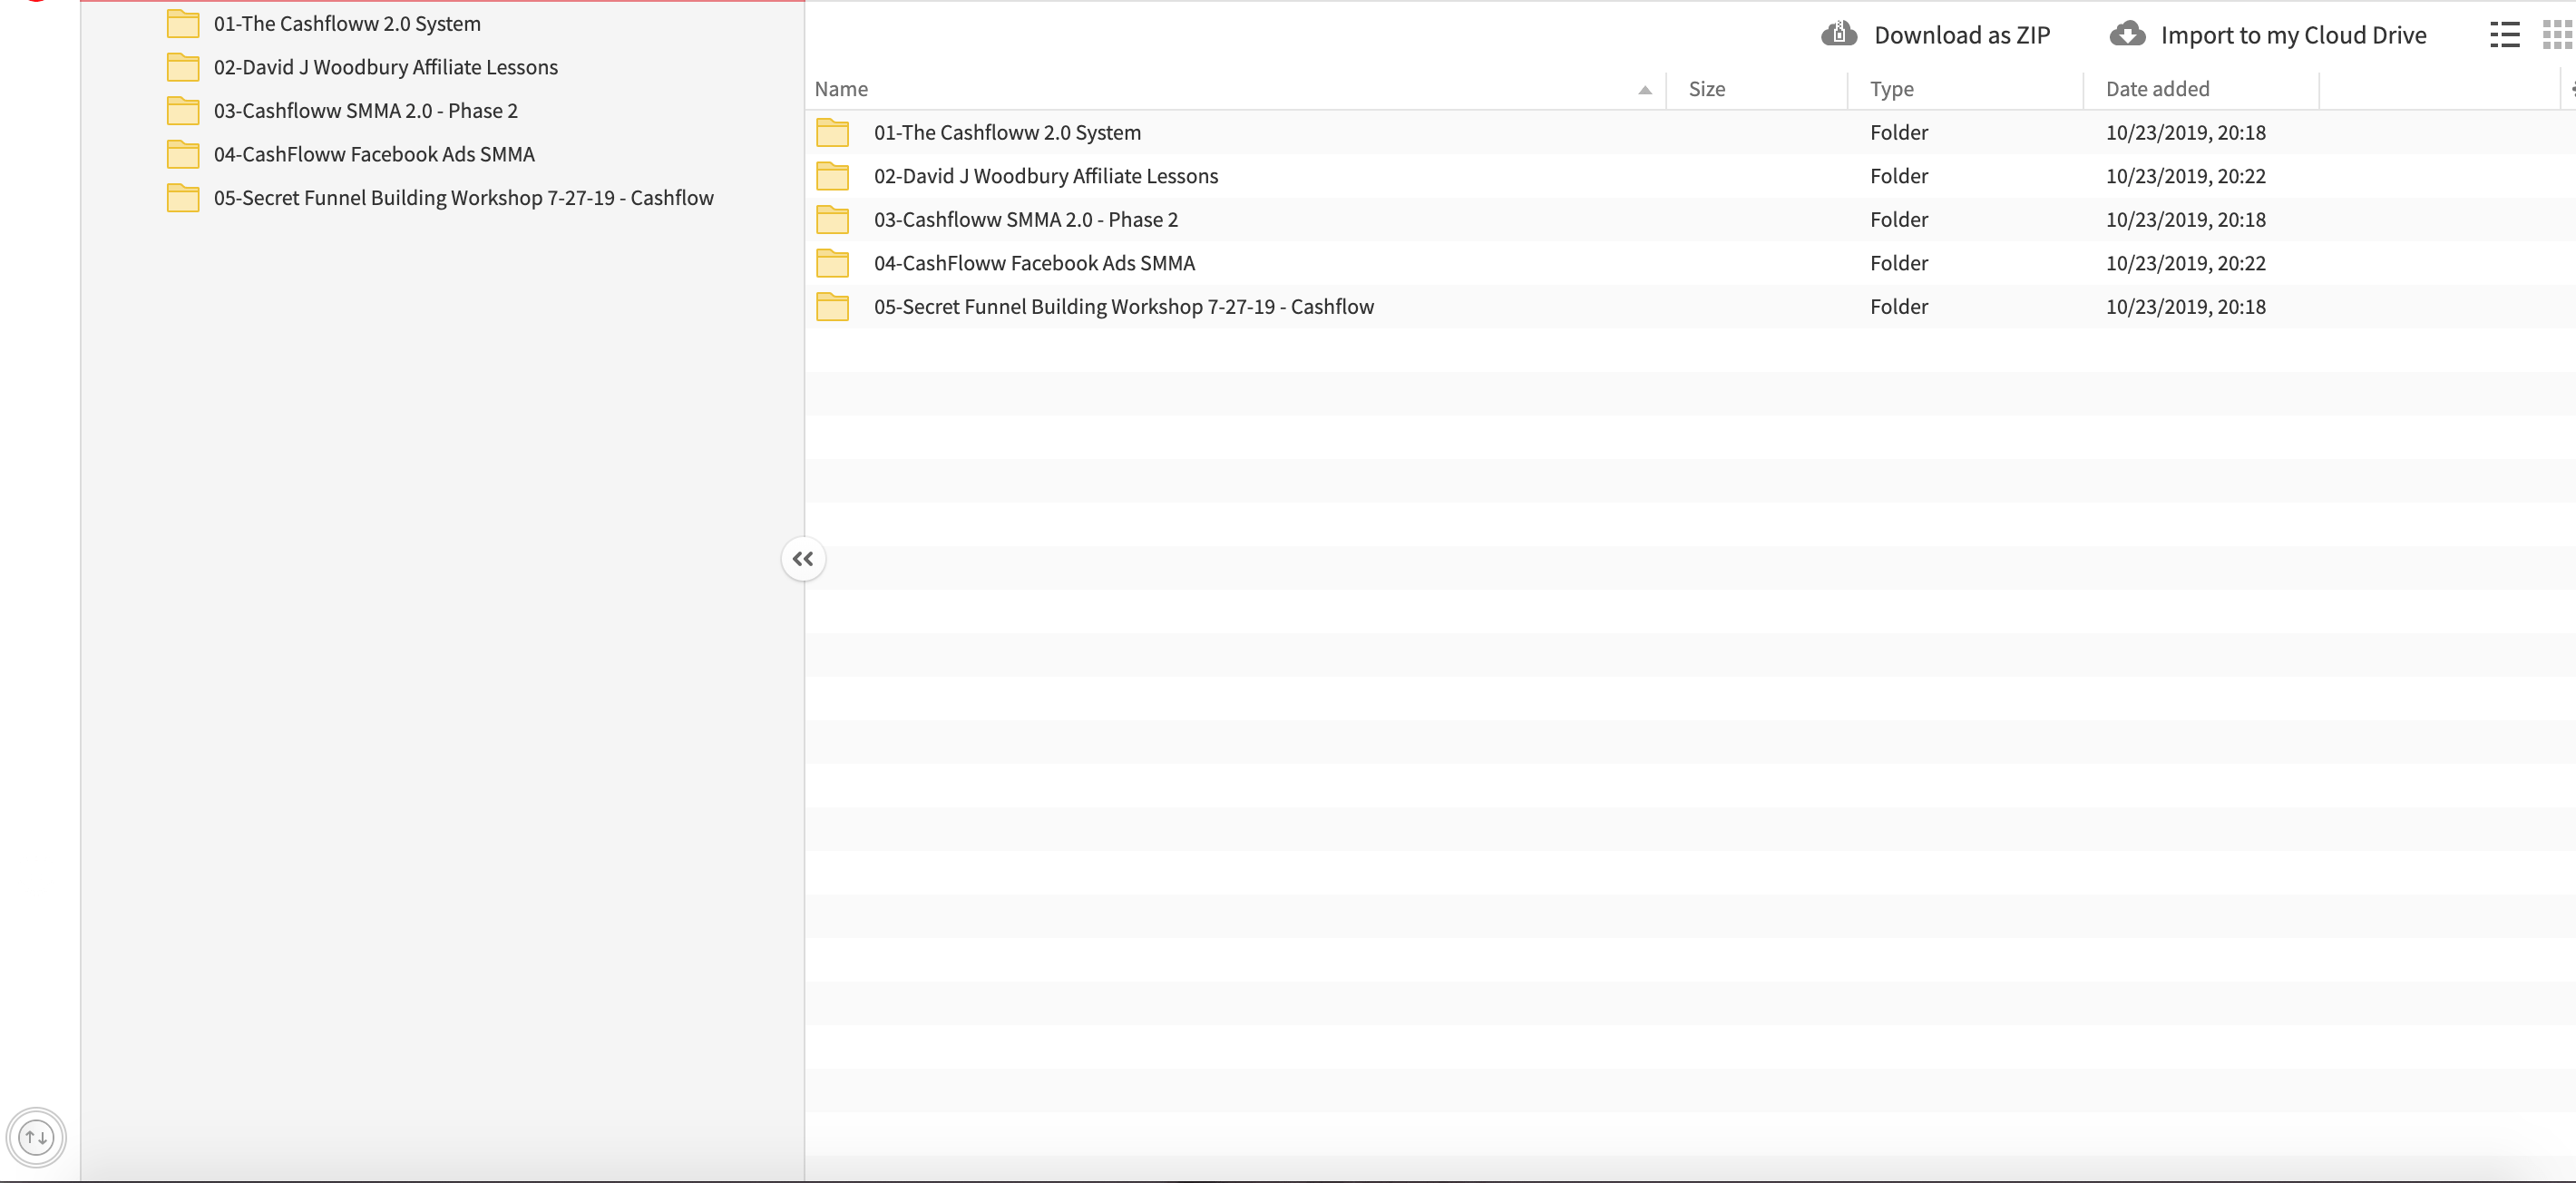Click 01-The Cashfloww folder icon in list
The width and height of the screenshot is (2576, 1183).
(832, 133)
